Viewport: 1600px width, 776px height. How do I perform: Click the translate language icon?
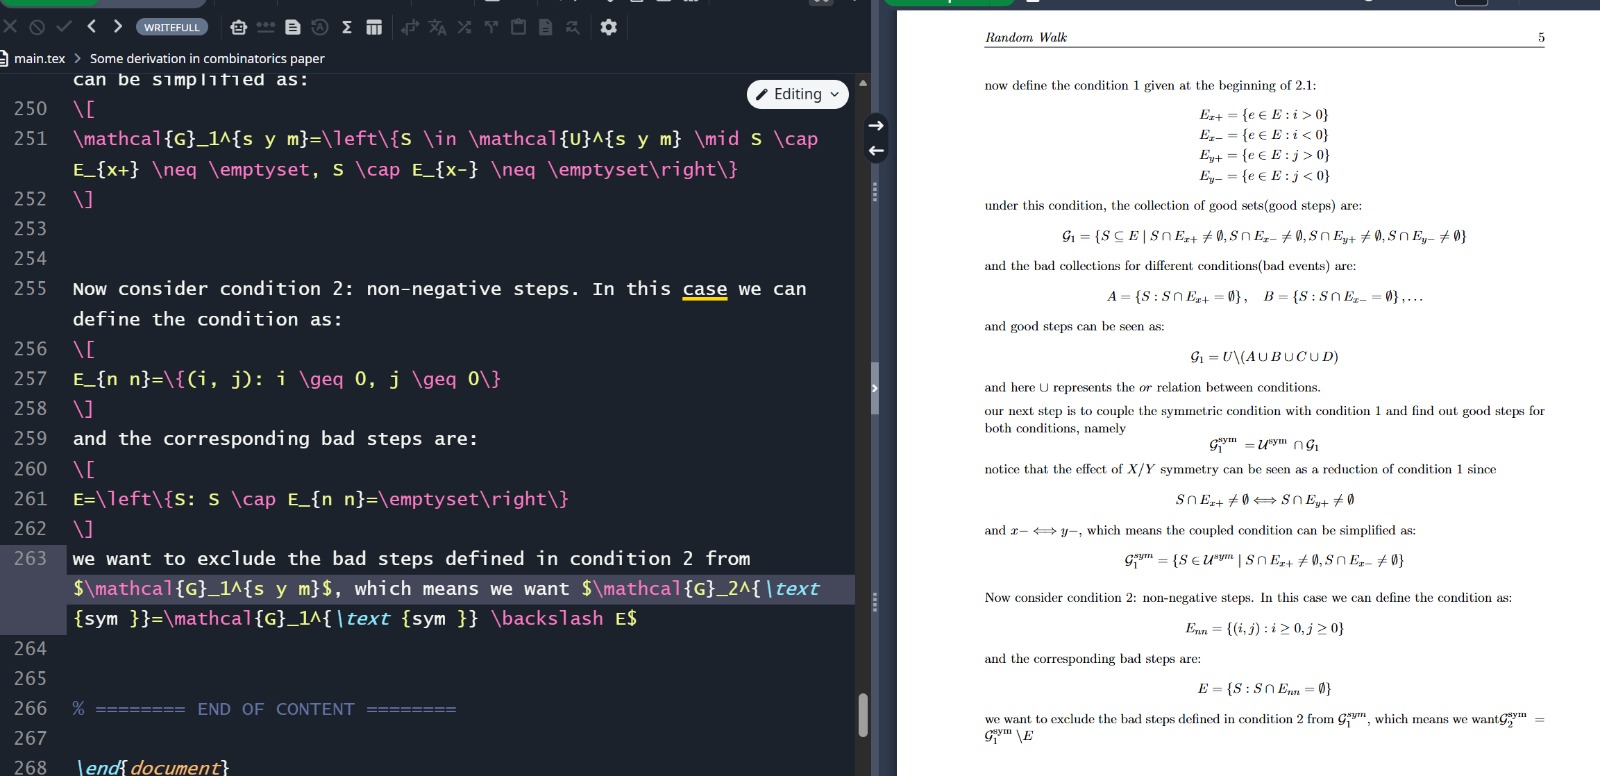click(437, 27)
